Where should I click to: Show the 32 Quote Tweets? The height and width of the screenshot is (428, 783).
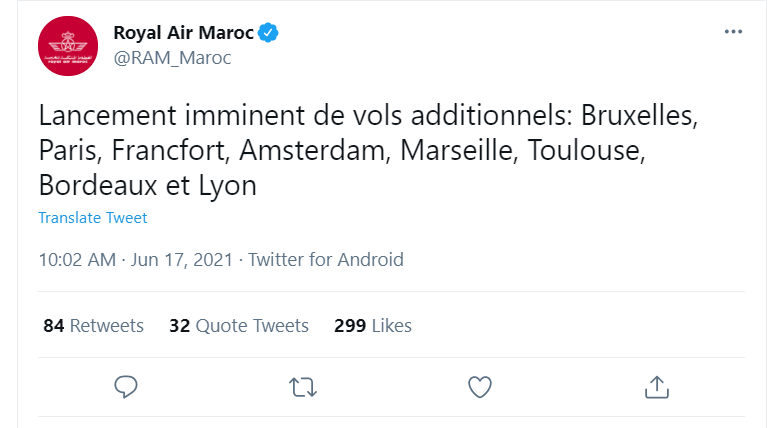pyautogui.click(x=239, y=326)
